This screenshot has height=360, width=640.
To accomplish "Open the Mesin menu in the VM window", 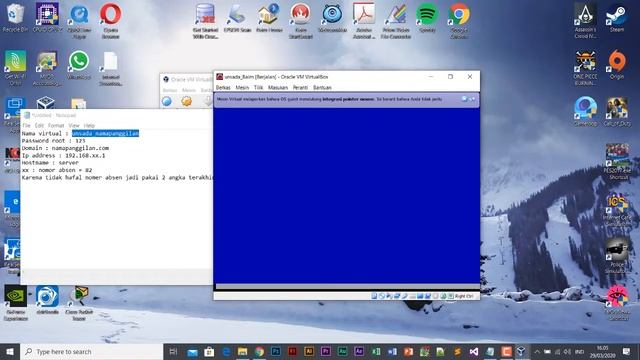I will (x=242, y=87).
